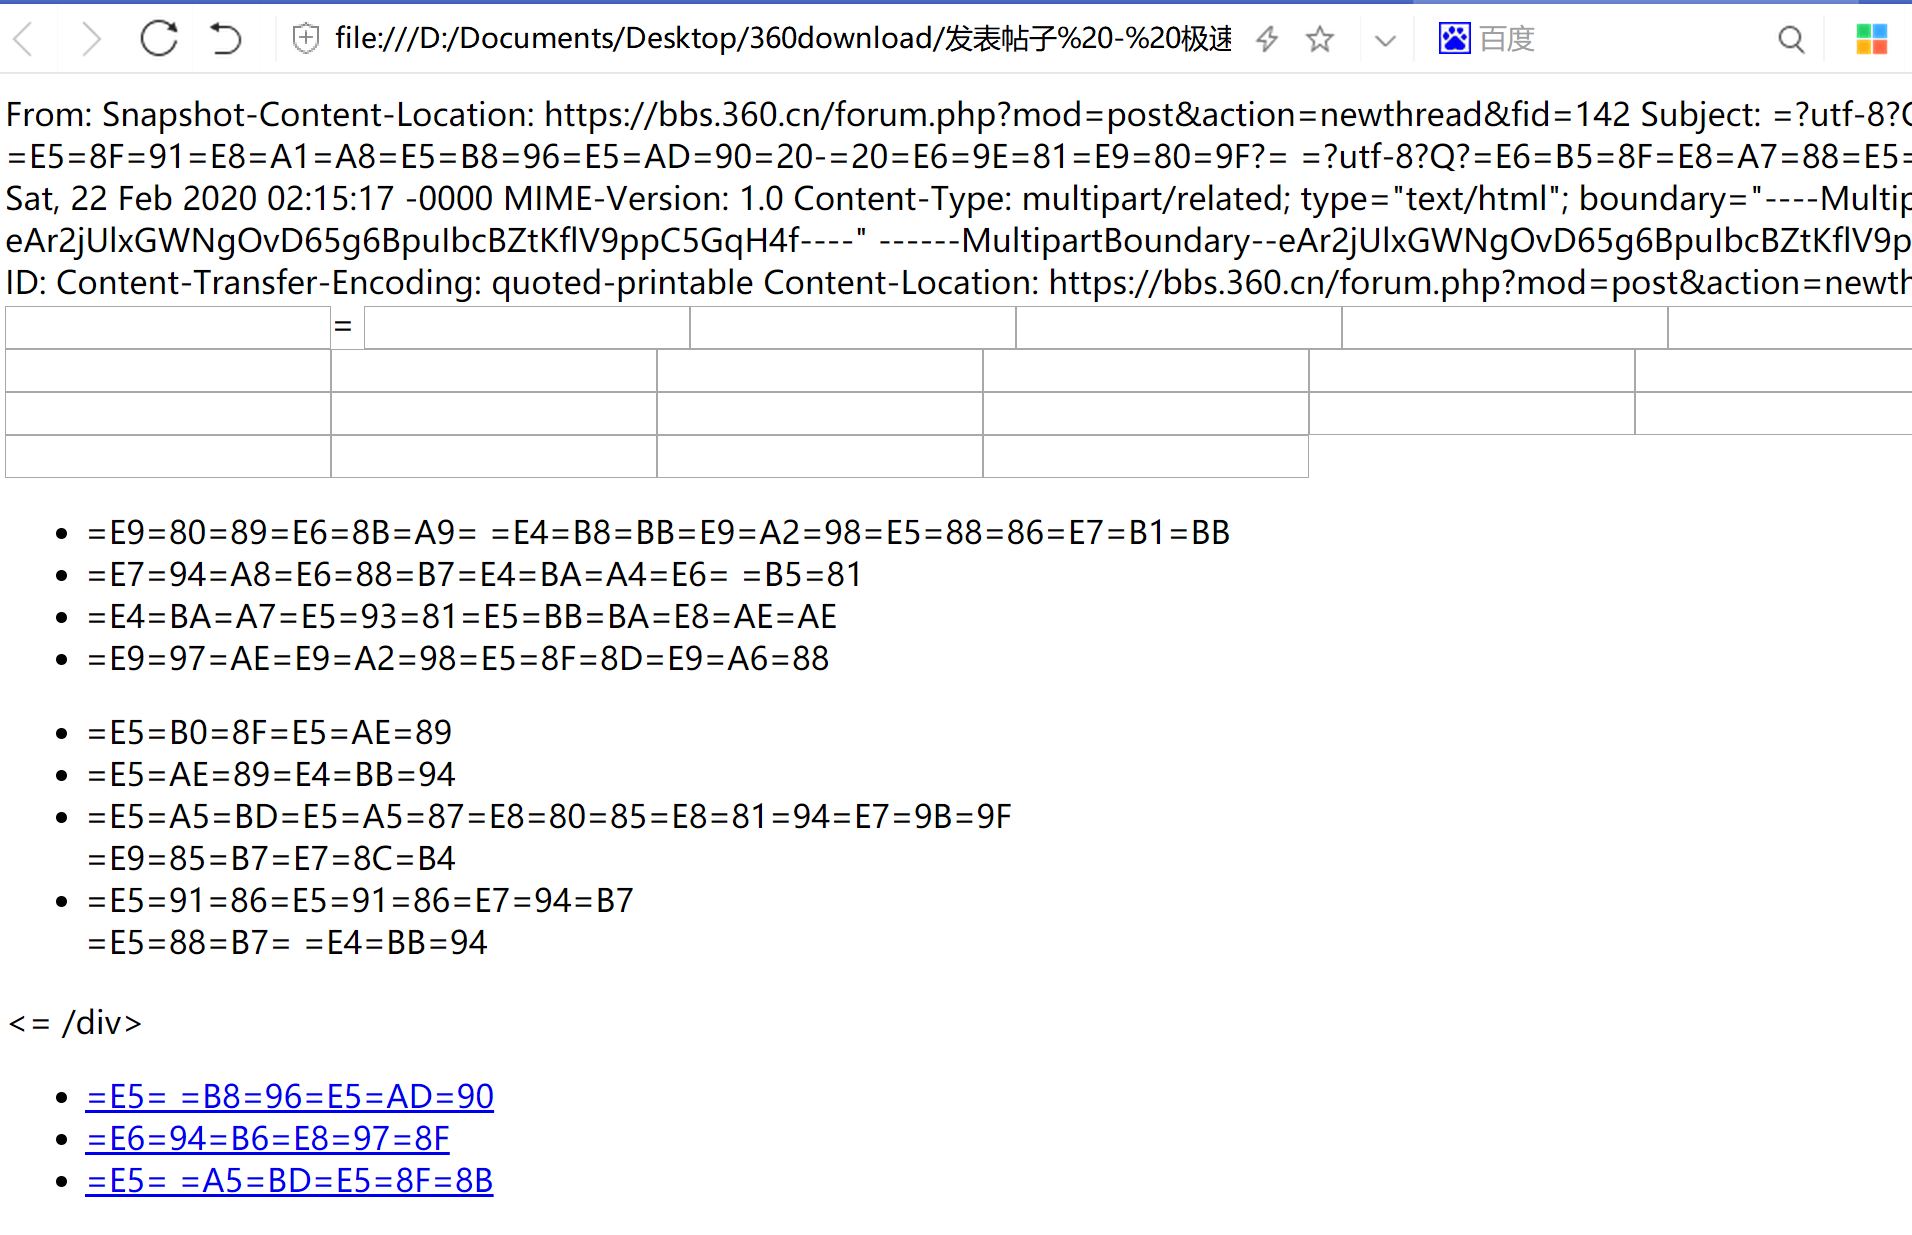Click the undo restore-page arrow icon

(226, 39)
